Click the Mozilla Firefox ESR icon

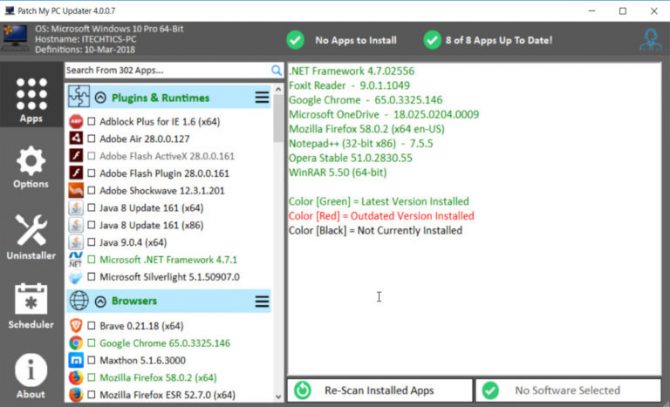[x=76, y=395]
